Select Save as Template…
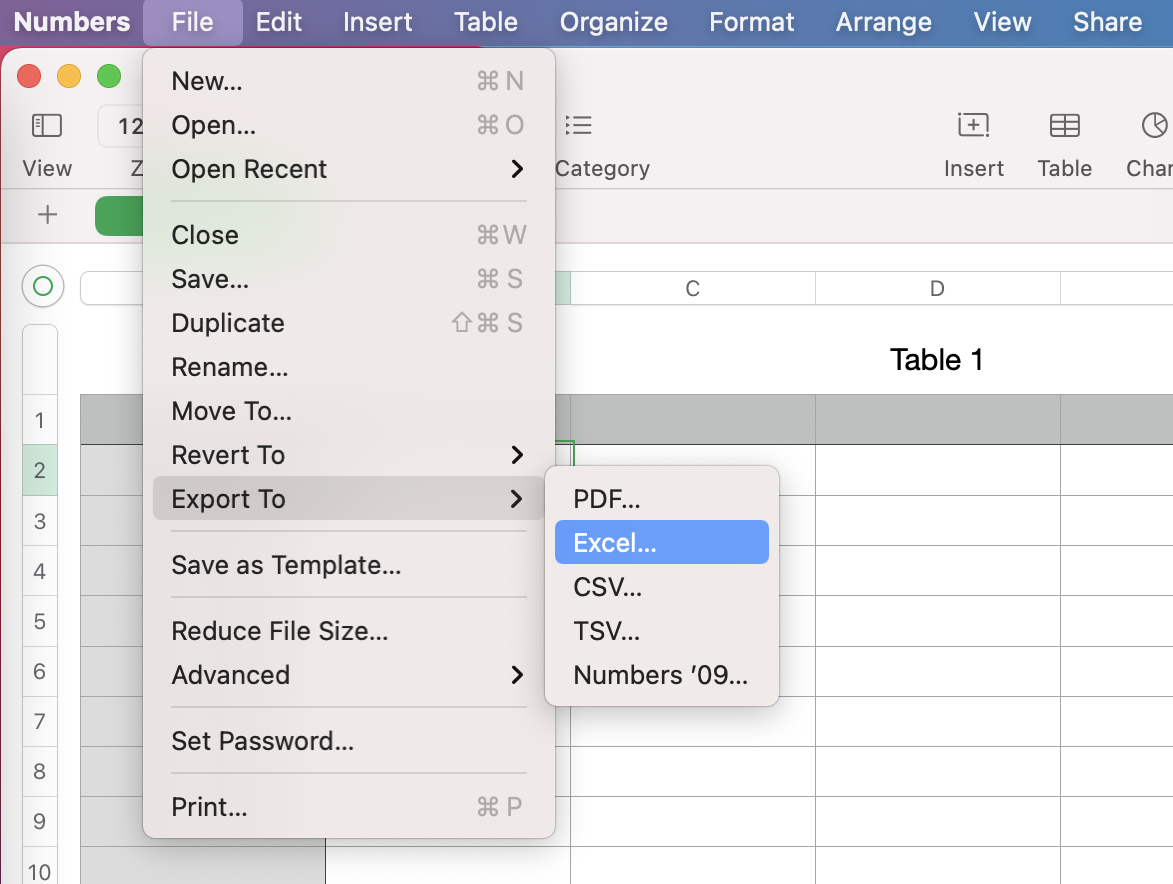 [x=349, y=565]
